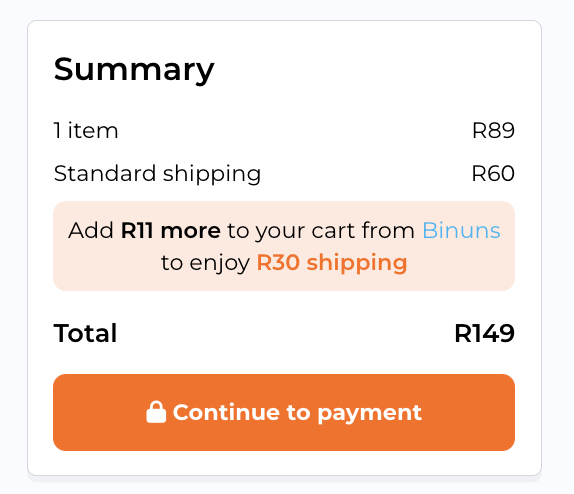This screenshot has height=494, width=574.
Task: Click "to enjoy" in the shipping banner
Action: [205, 264]
